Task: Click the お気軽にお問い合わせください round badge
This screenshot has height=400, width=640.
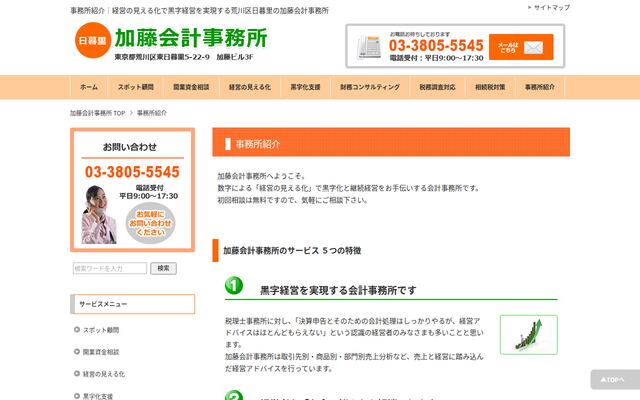Action: tap(150, 223)
